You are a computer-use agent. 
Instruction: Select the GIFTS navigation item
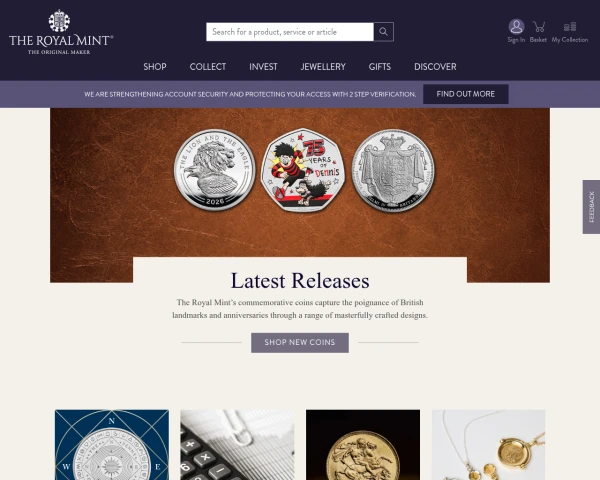click(380, 67)
